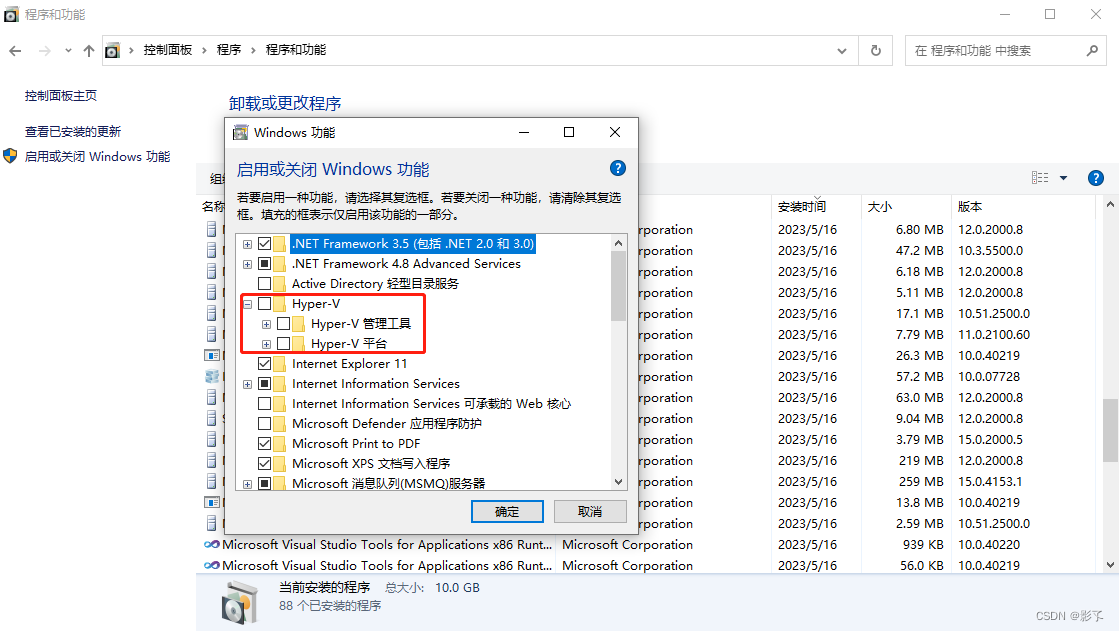The image size is (1119, 631).
Task: Toggle Internet Information Services checkbox
Action: (x=264, y=383)
